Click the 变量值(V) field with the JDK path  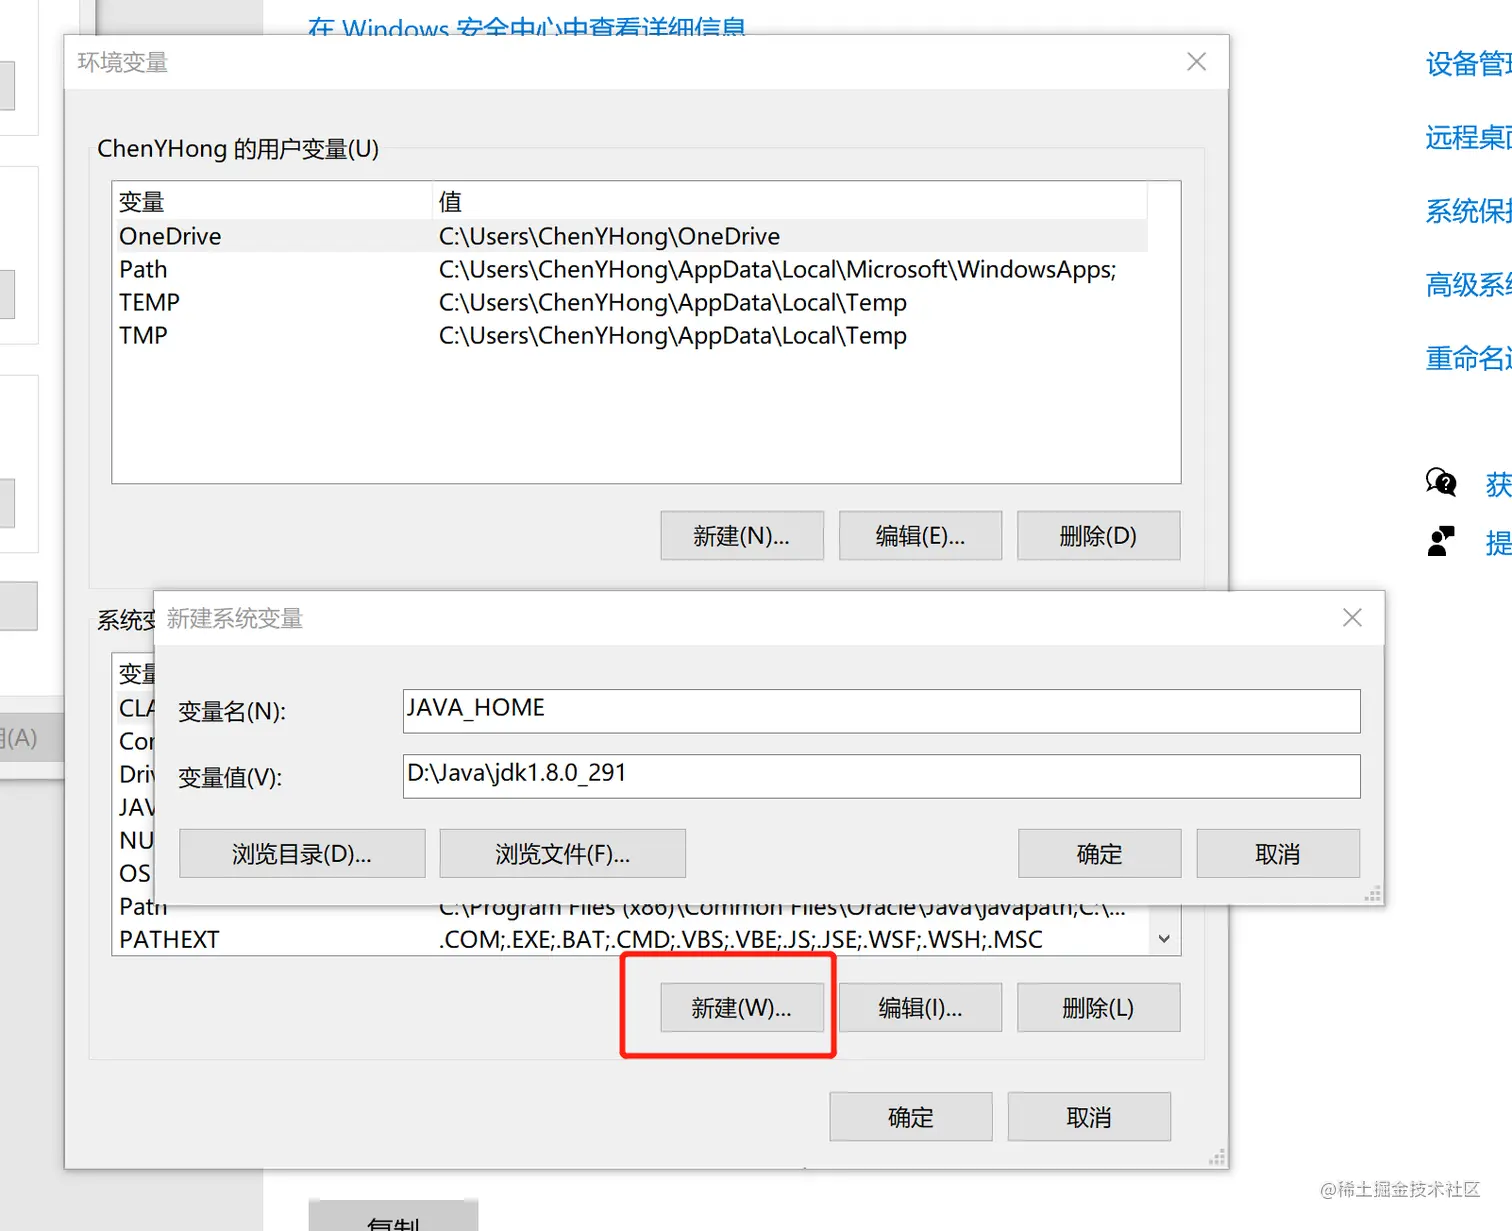tap(881, 776)
